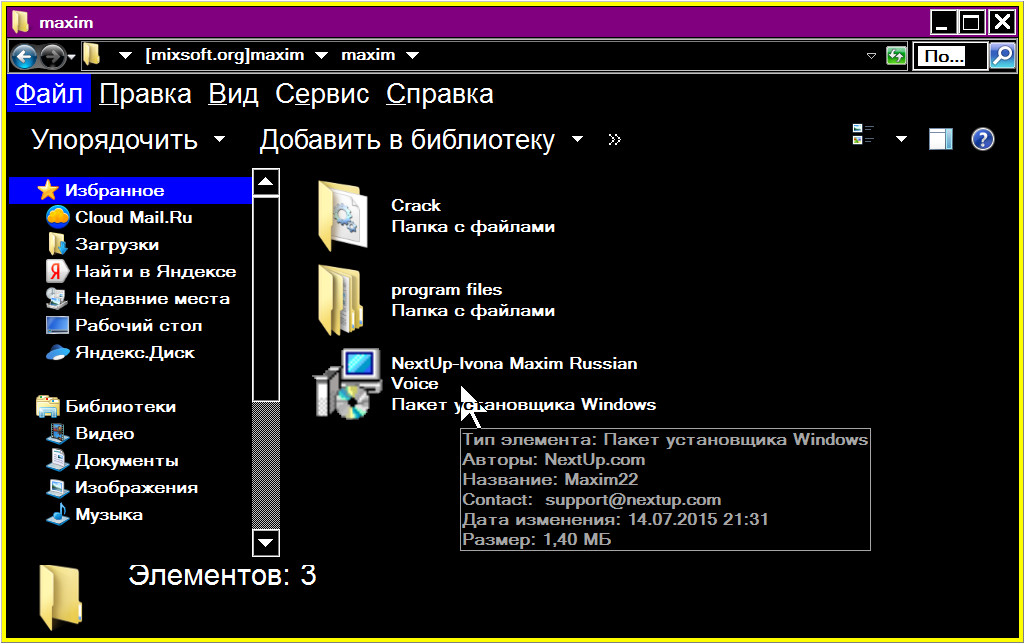Click the Яндекс.Диск saucer icon
1025x644 pixels.
pos(58,352)
